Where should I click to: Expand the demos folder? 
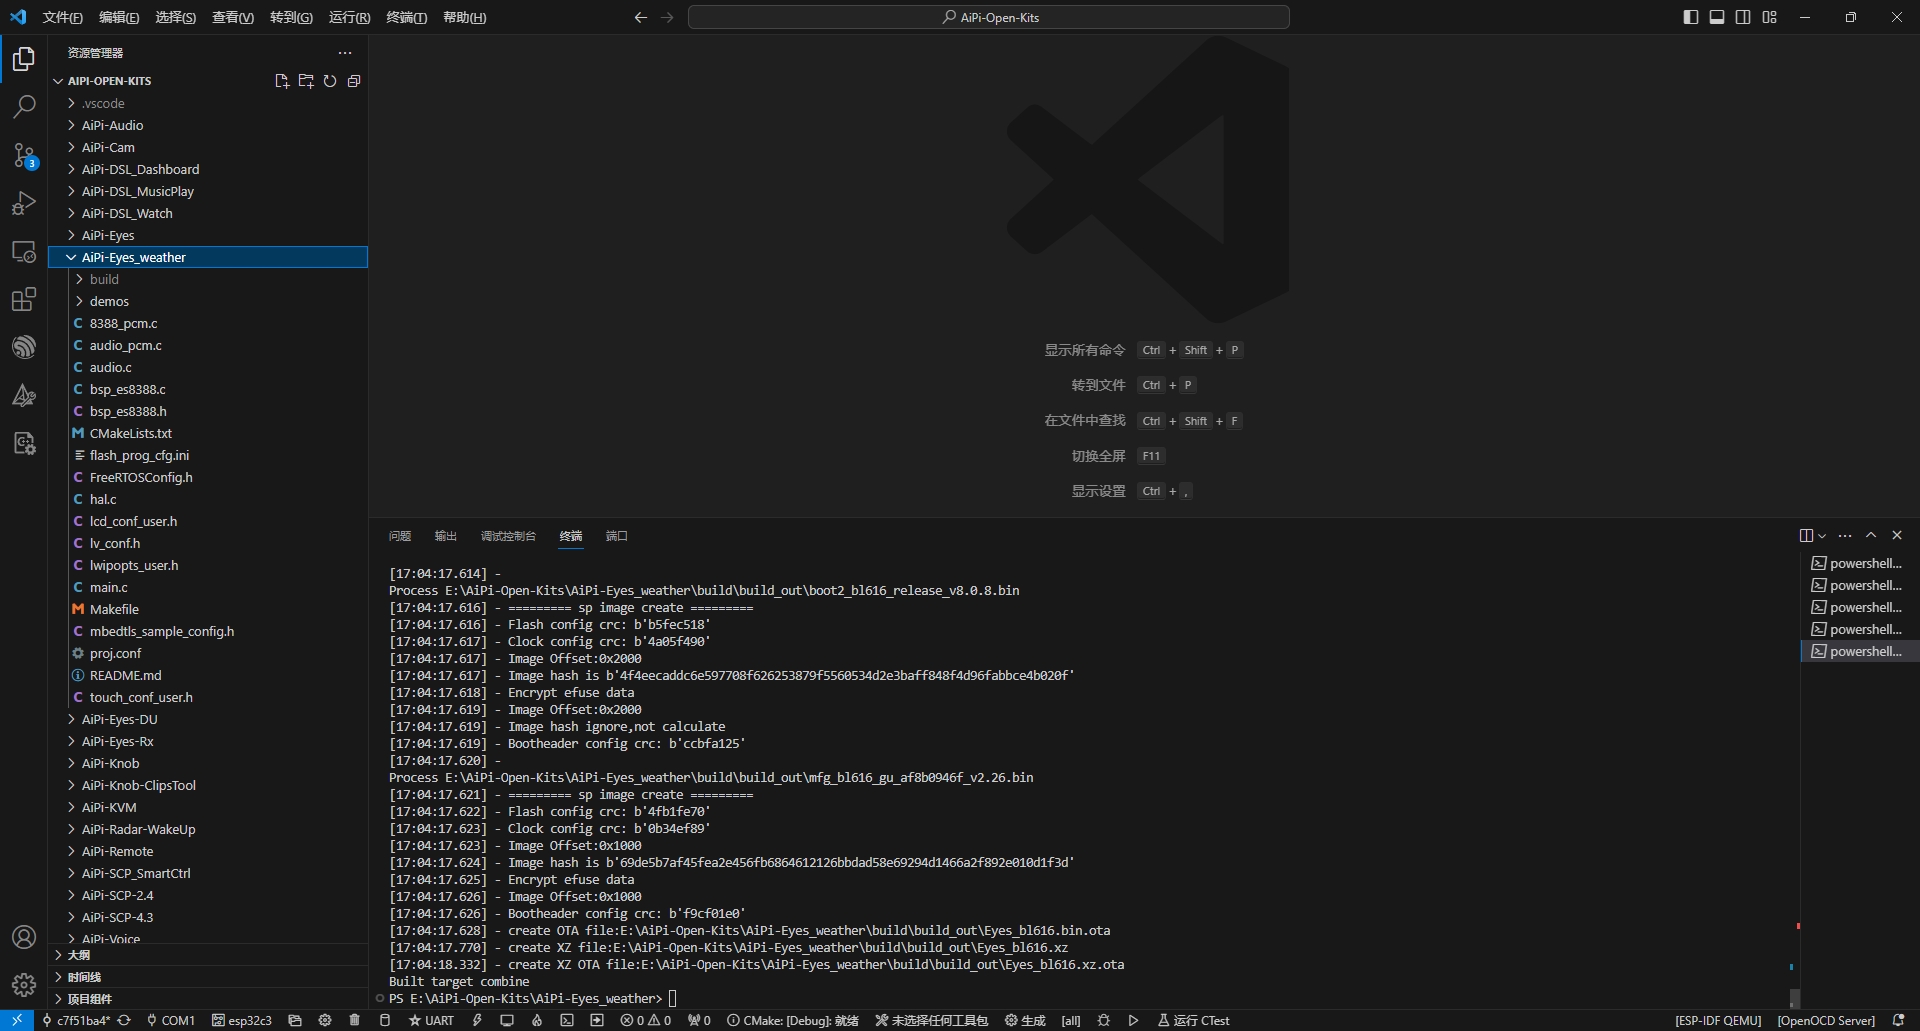(208, 301)
